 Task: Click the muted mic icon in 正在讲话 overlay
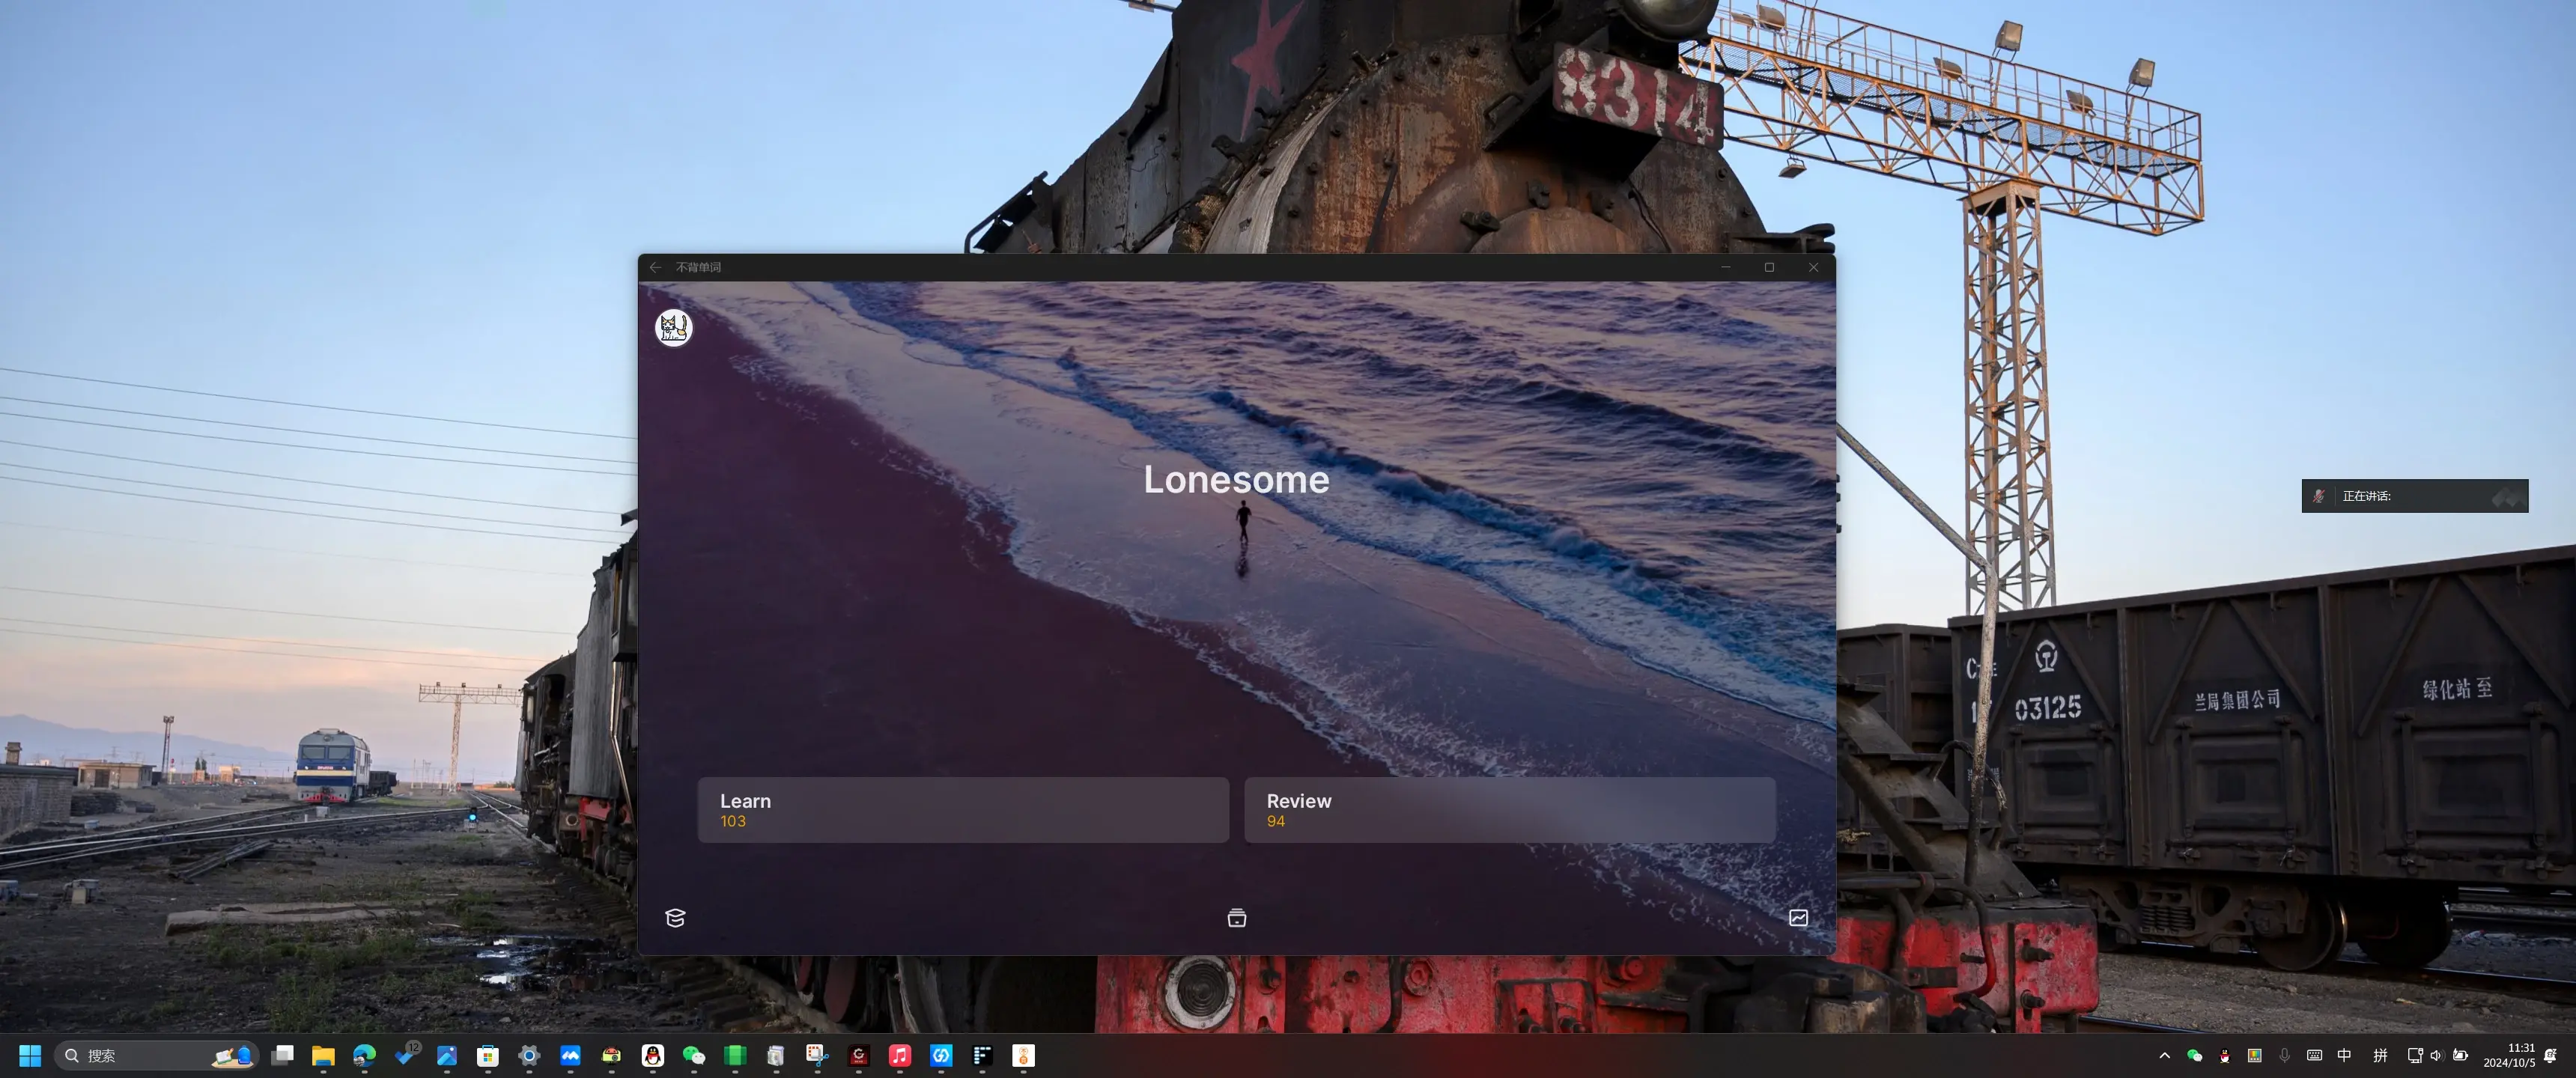2318,496
